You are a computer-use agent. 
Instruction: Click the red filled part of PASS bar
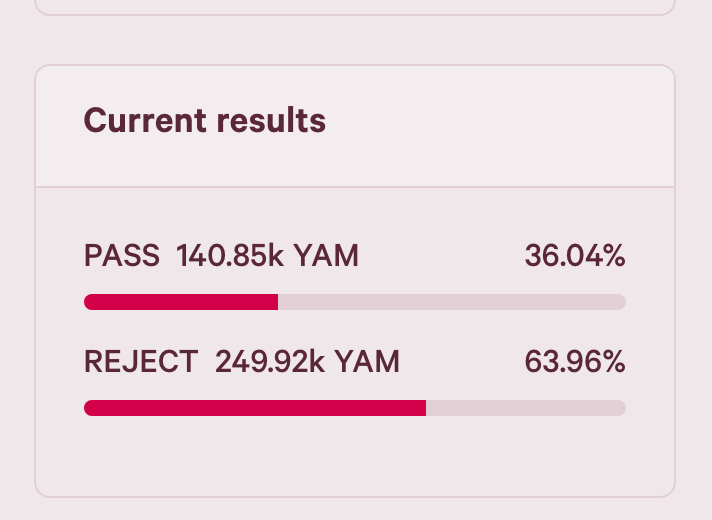point(181,302)
